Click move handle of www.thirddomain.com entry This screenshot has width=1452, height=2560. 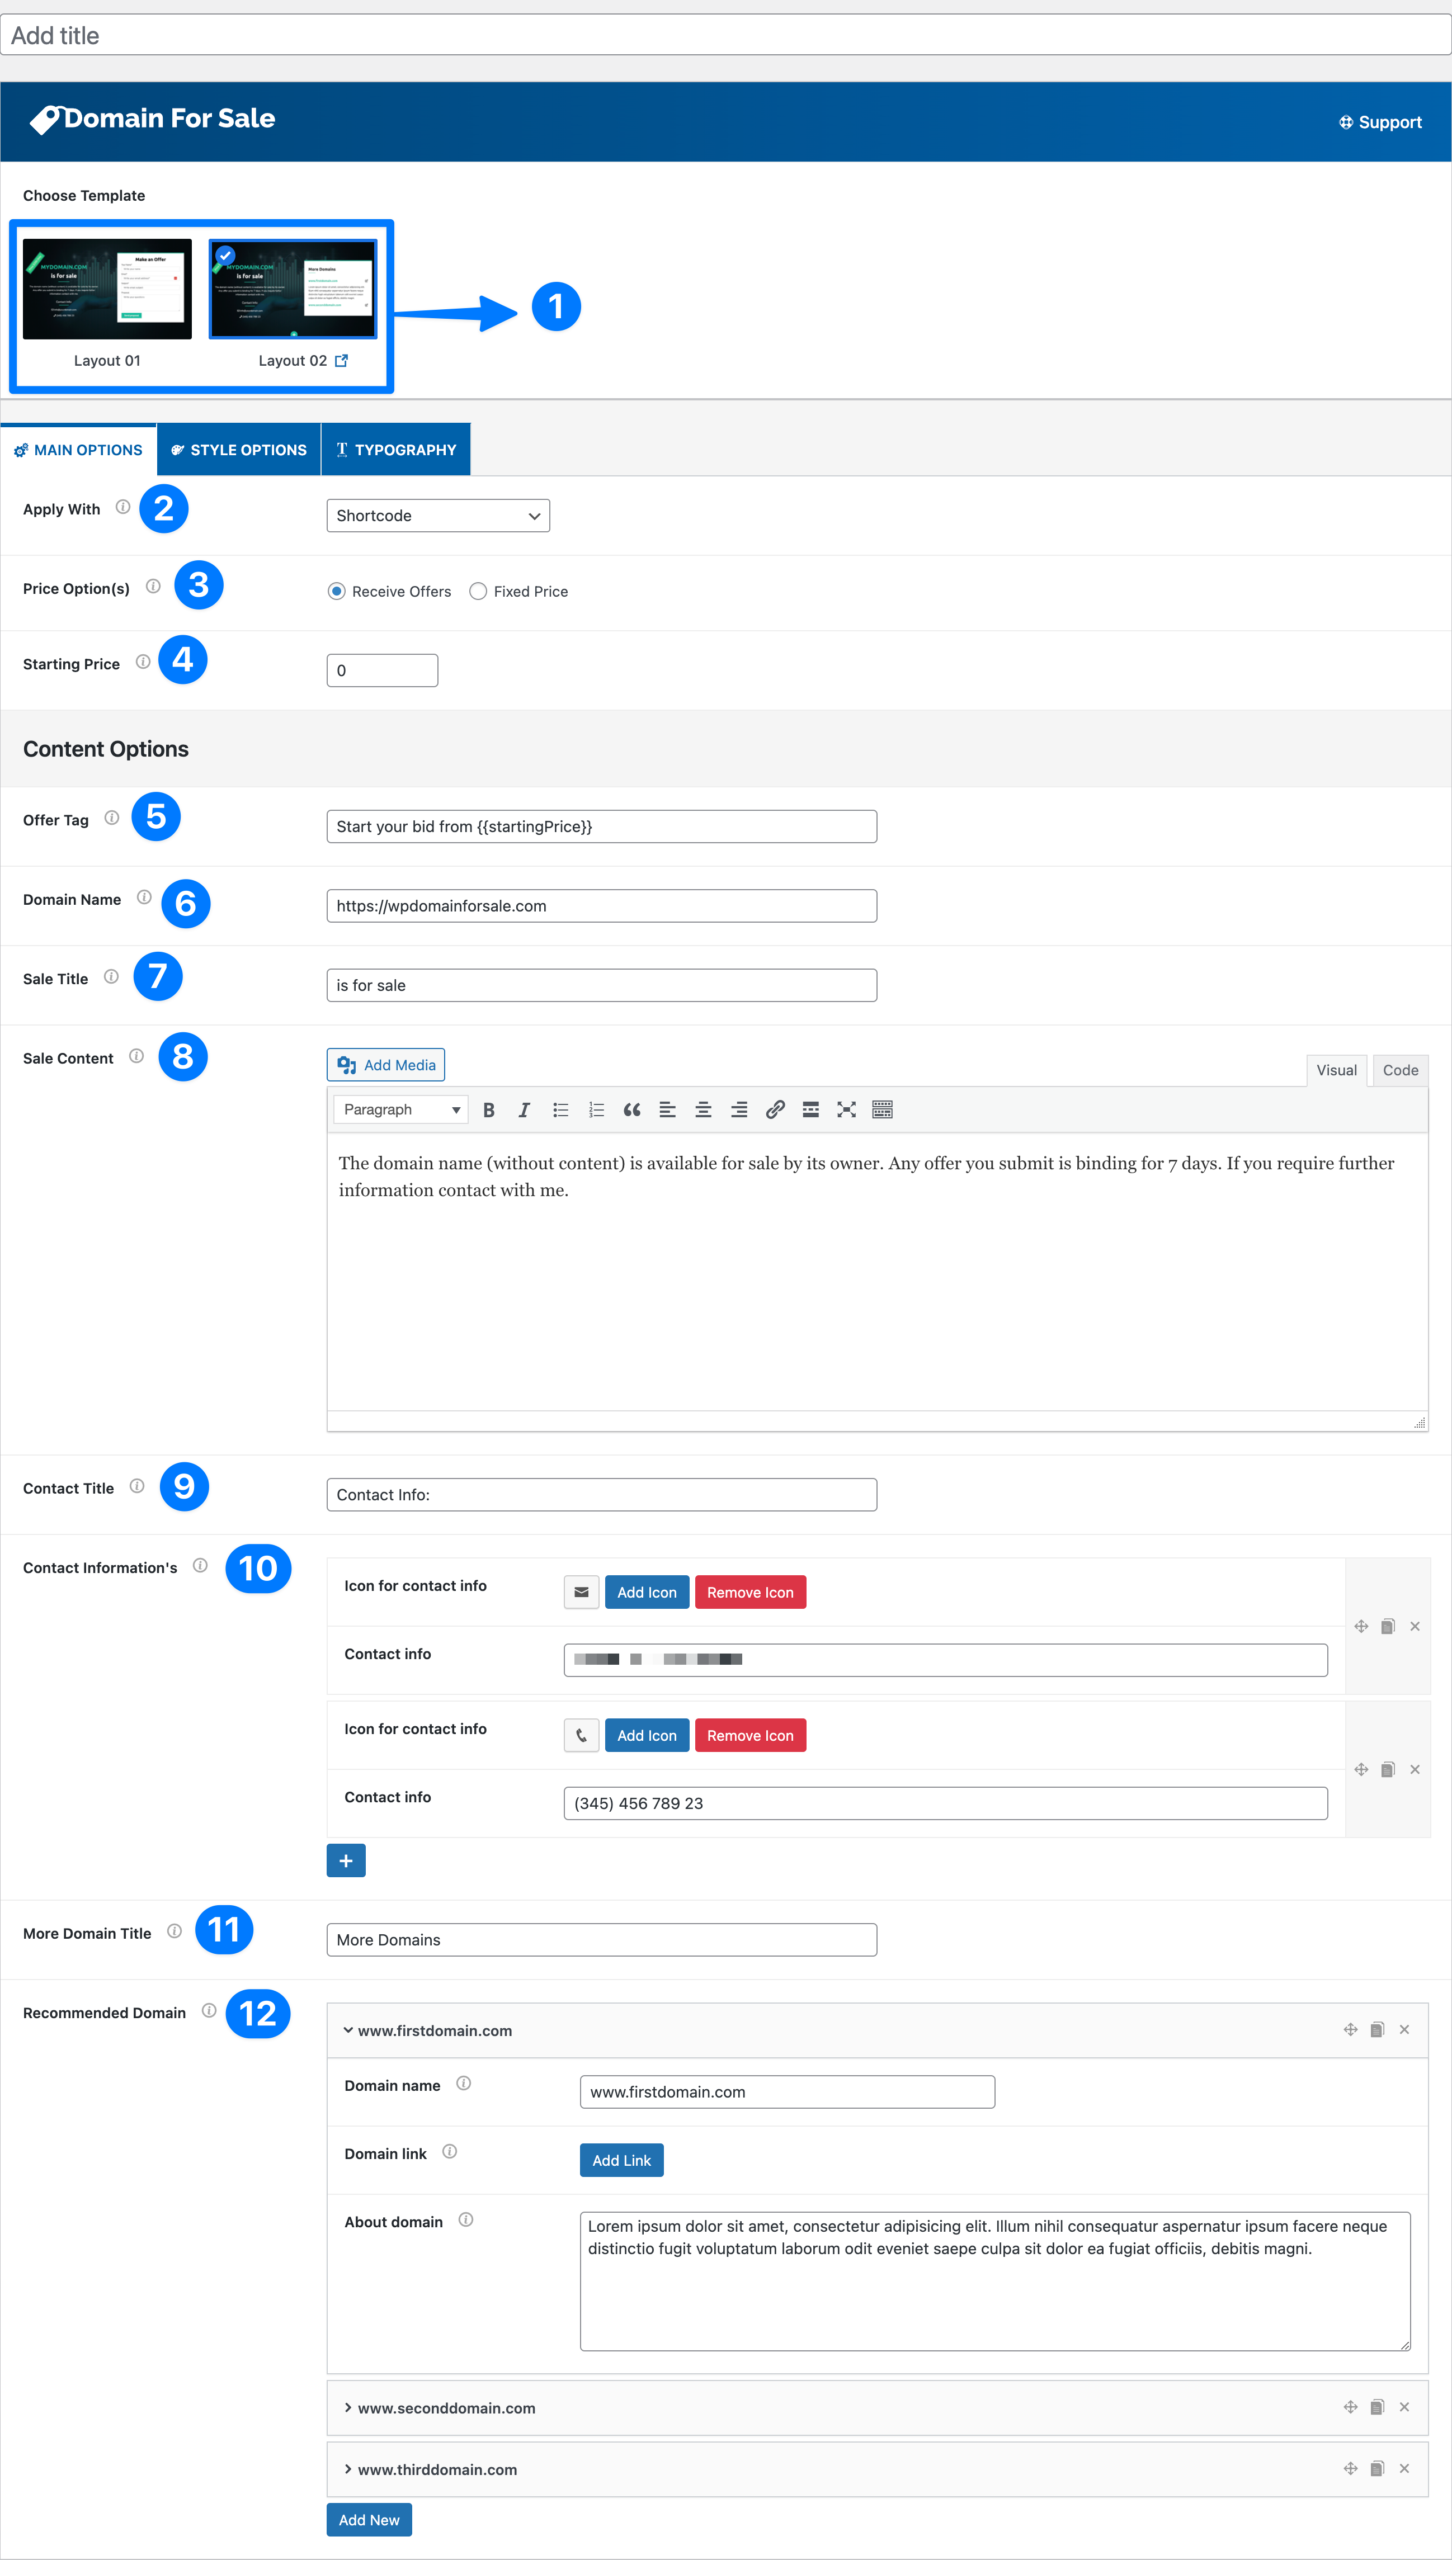(x=1350, y=2469)
